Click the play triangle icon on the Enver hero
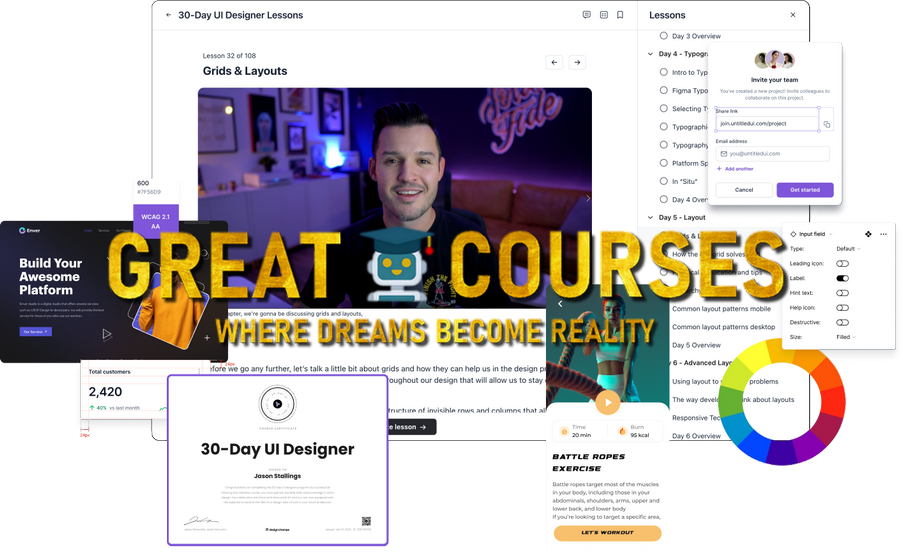 pos(107,334)
